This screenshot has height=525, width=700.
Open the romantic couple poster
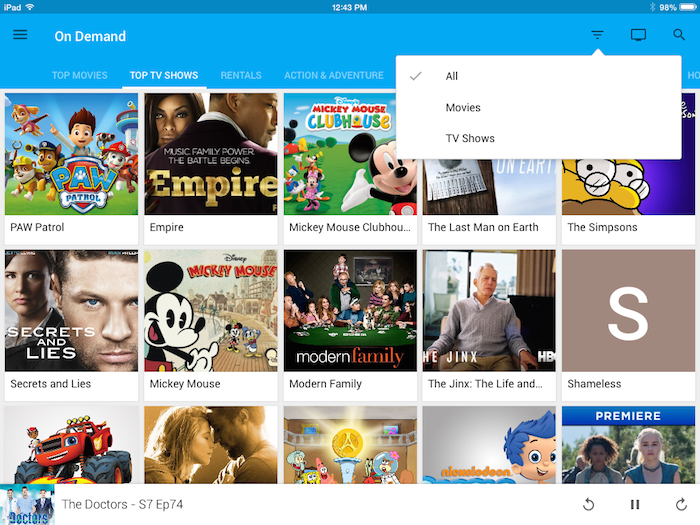(x=211, y=445)
